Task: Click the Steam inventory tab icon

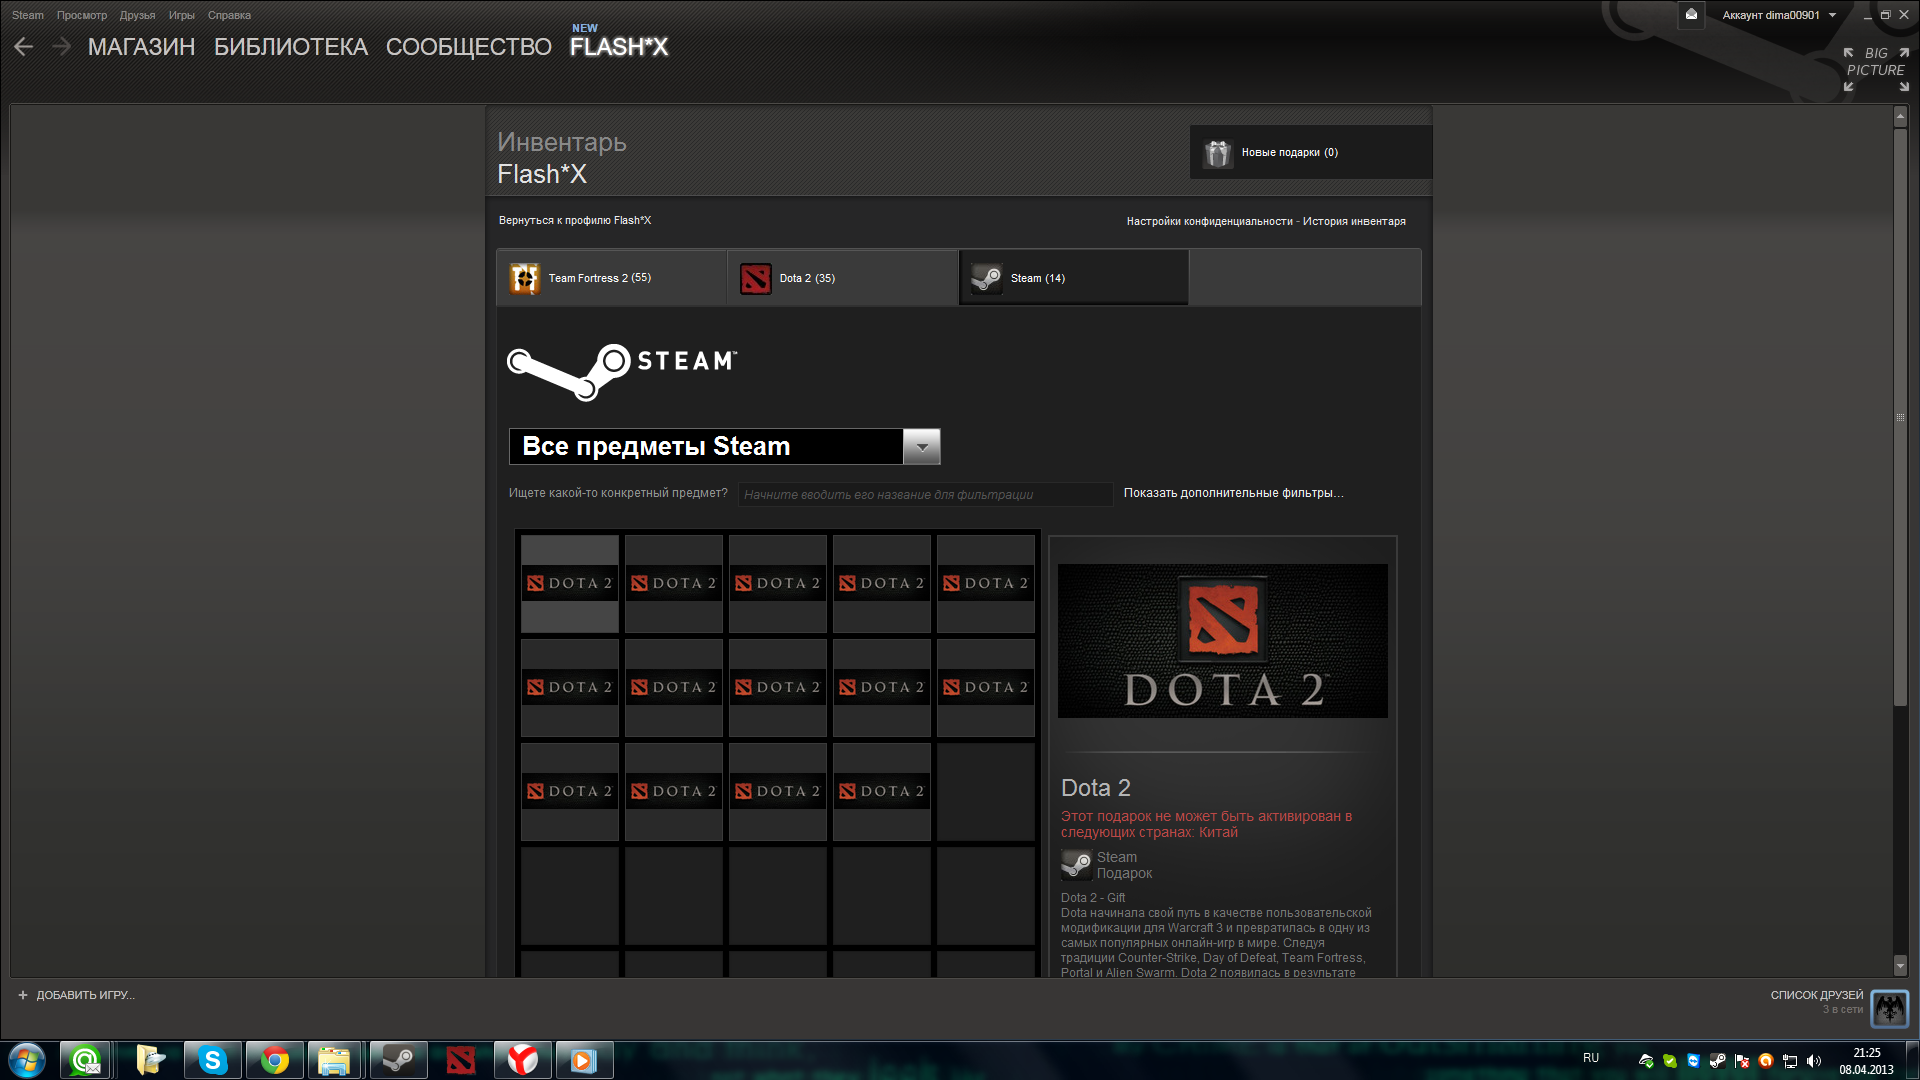Action: pyautogui.click(x=987, y=278)
